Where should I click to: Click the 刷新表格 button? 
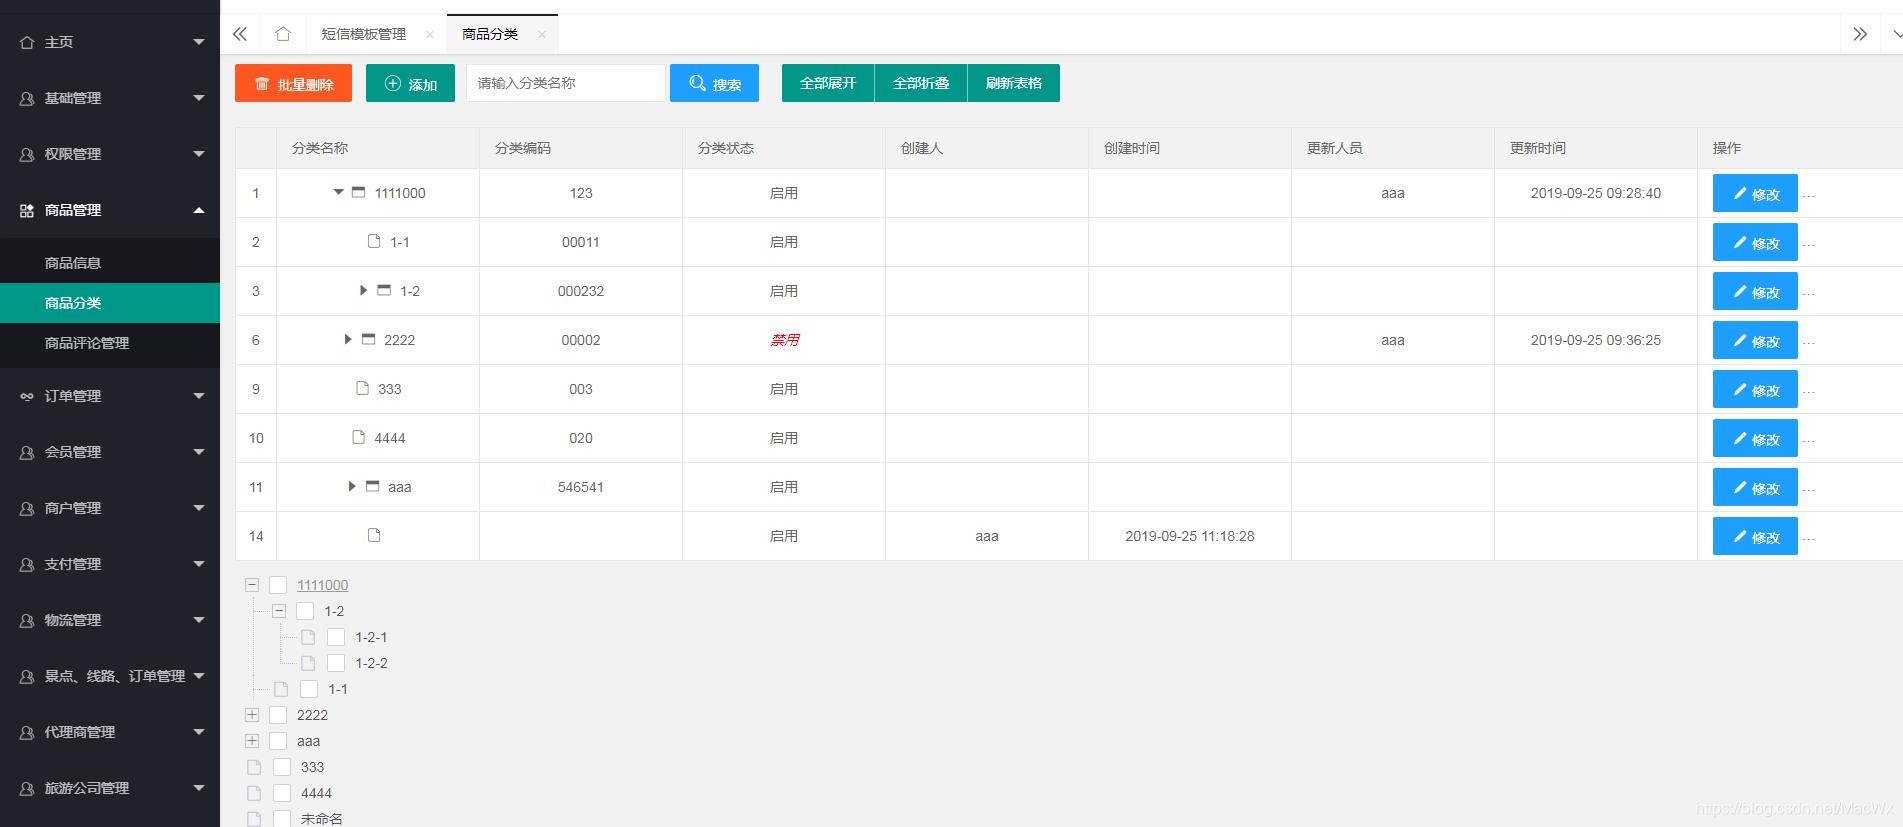point(1014,83)
